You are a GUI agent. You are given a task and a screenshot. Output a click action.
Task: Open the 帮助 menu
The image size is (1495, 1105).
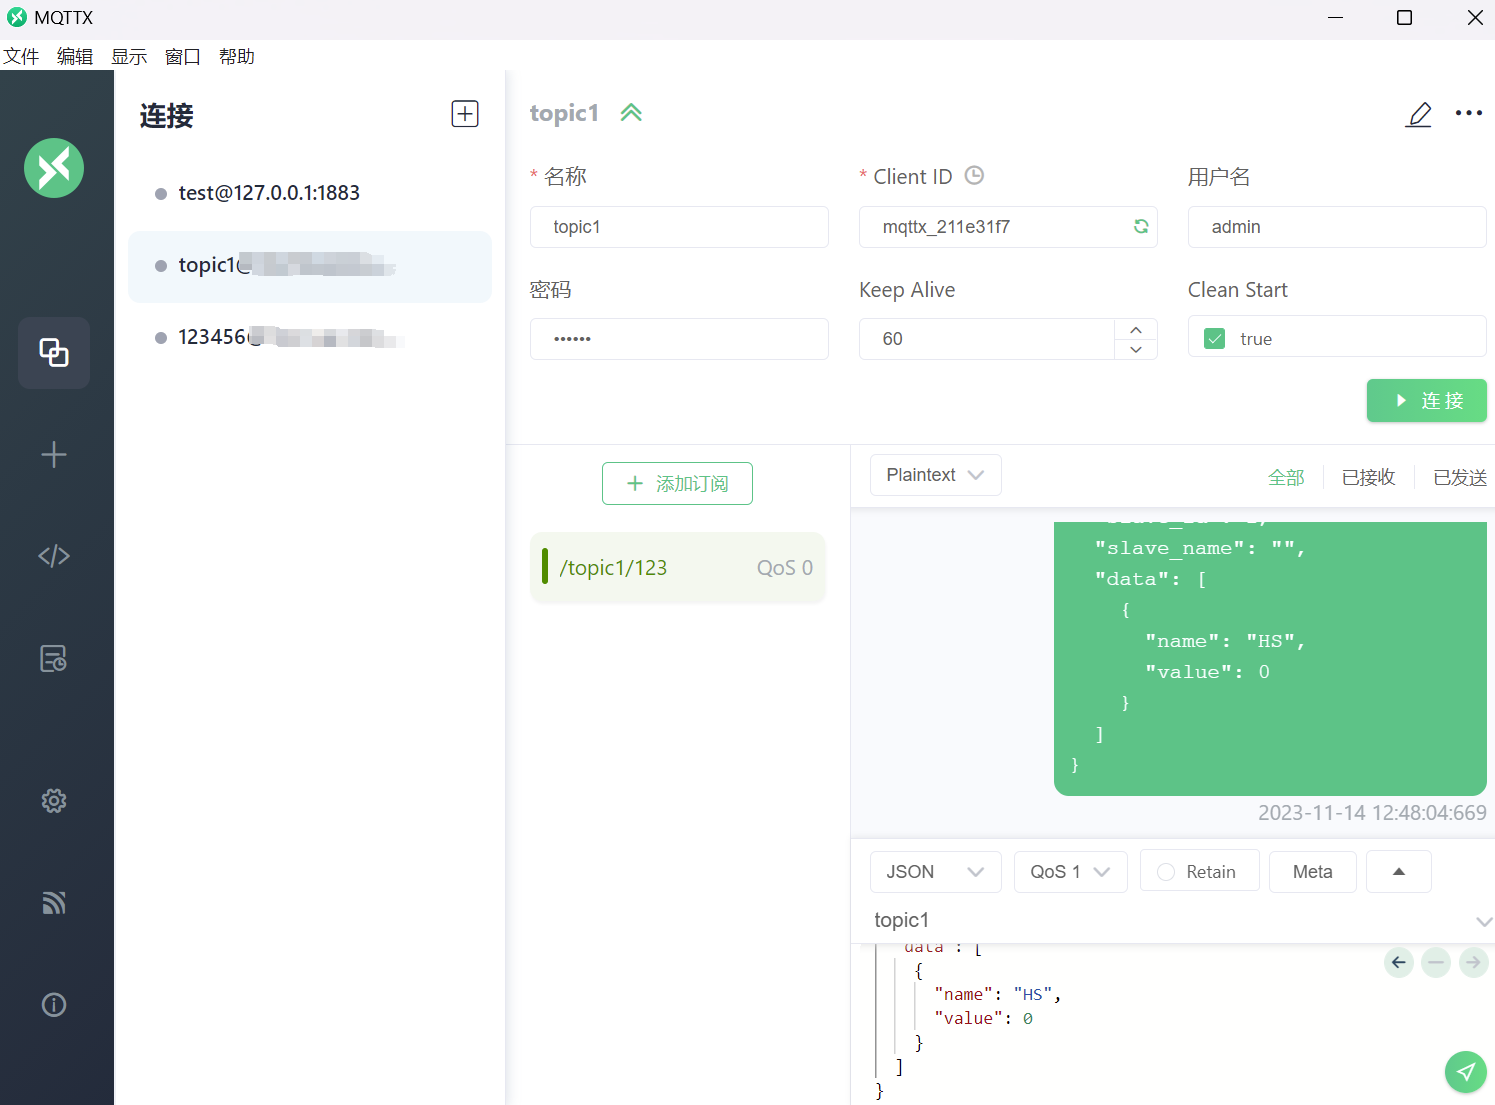(x=237, y=57)
